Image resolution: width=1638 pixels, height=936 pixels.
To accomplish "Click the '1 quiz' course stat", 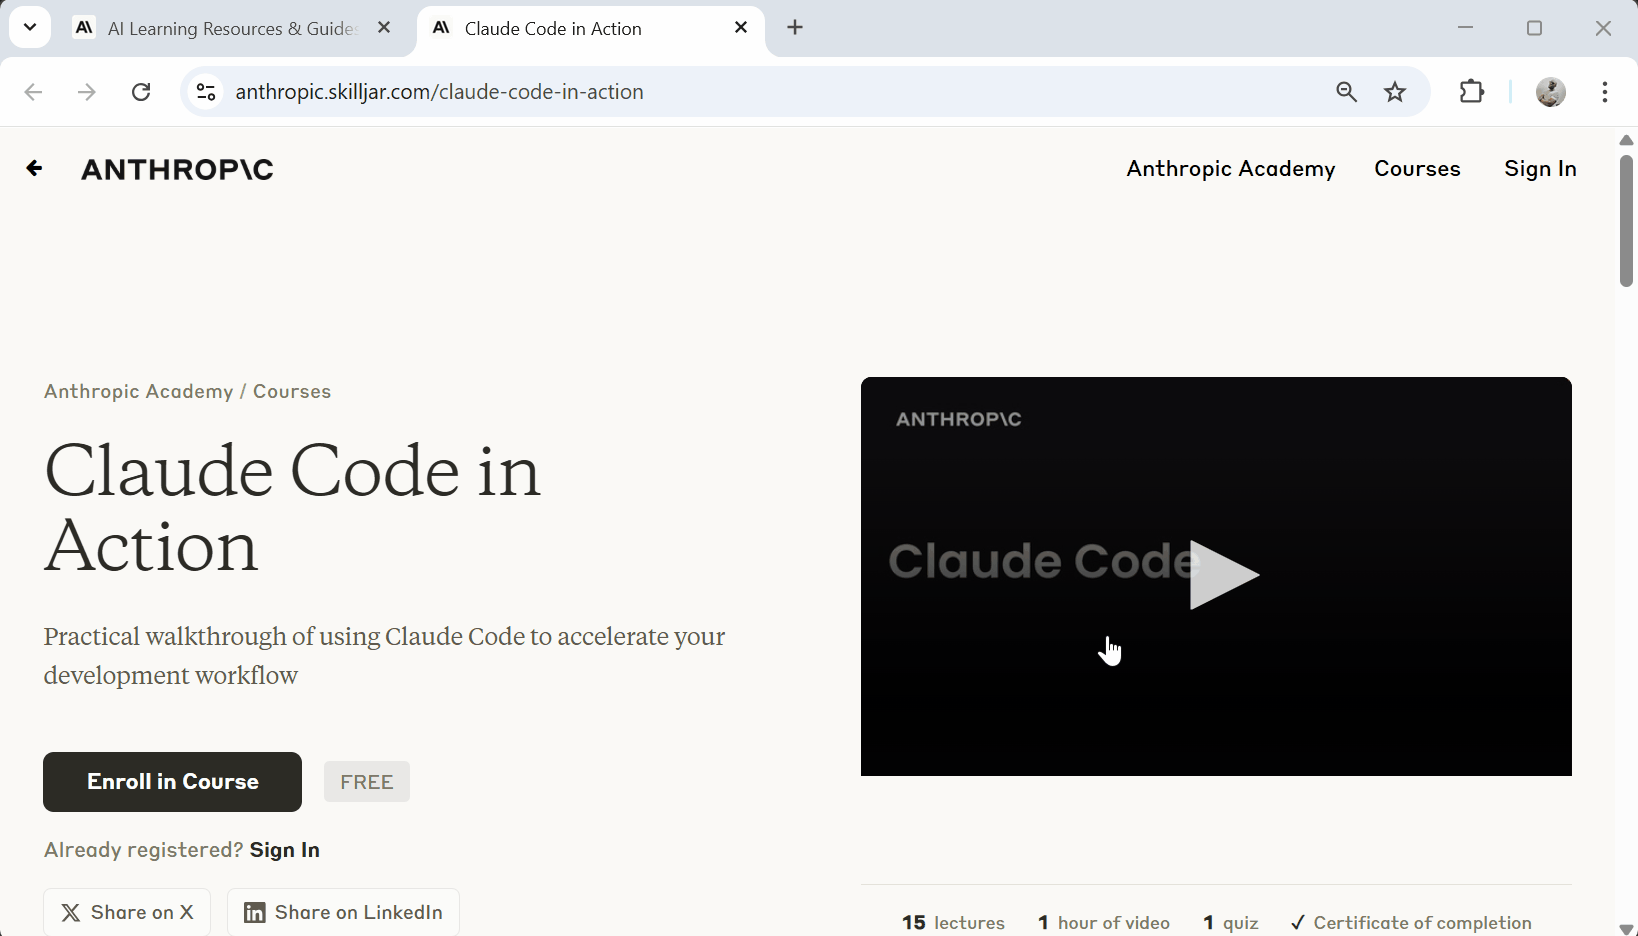I will pos(1231,923).
